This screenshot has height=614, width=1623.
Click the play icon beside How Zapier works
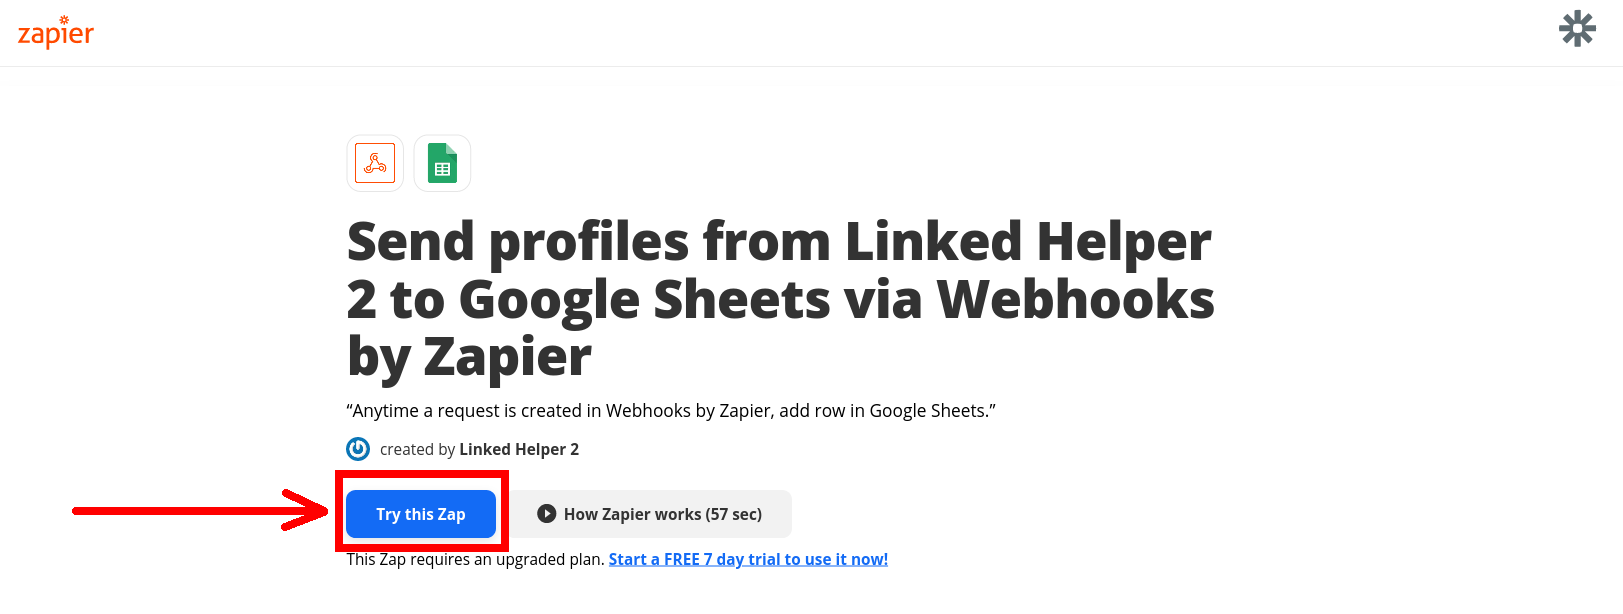(545, 514)
